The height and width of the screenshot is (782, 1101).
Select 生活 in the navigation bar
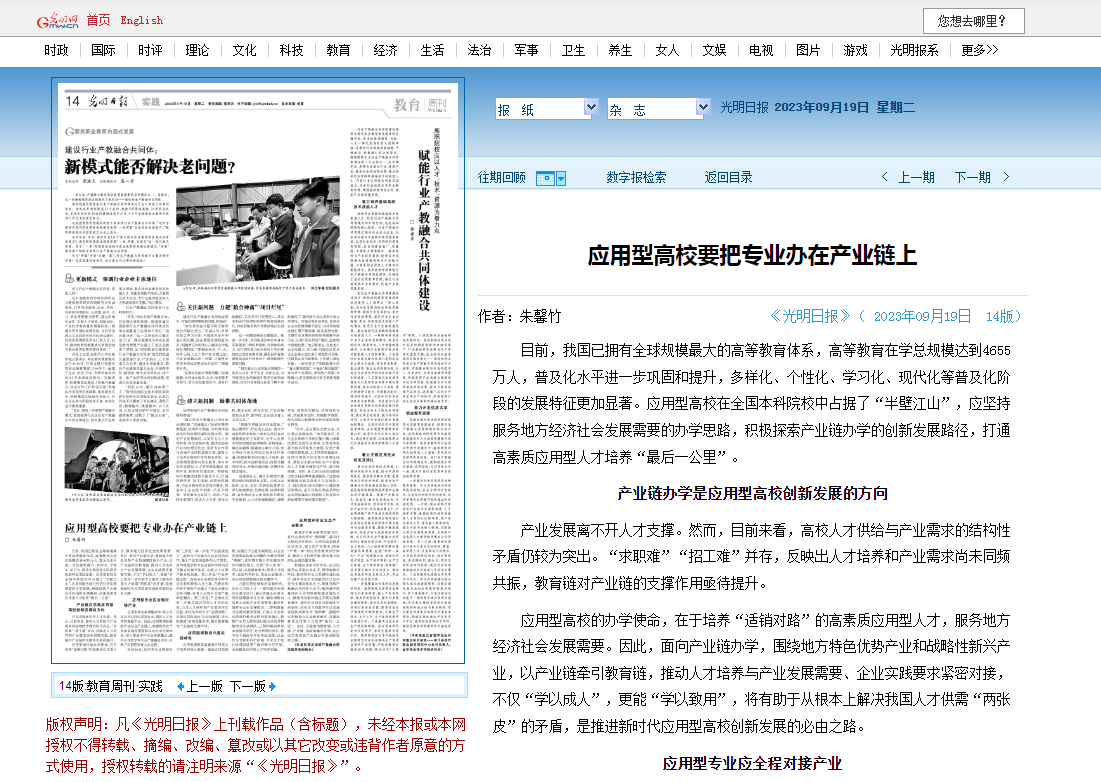pos(433,50)
